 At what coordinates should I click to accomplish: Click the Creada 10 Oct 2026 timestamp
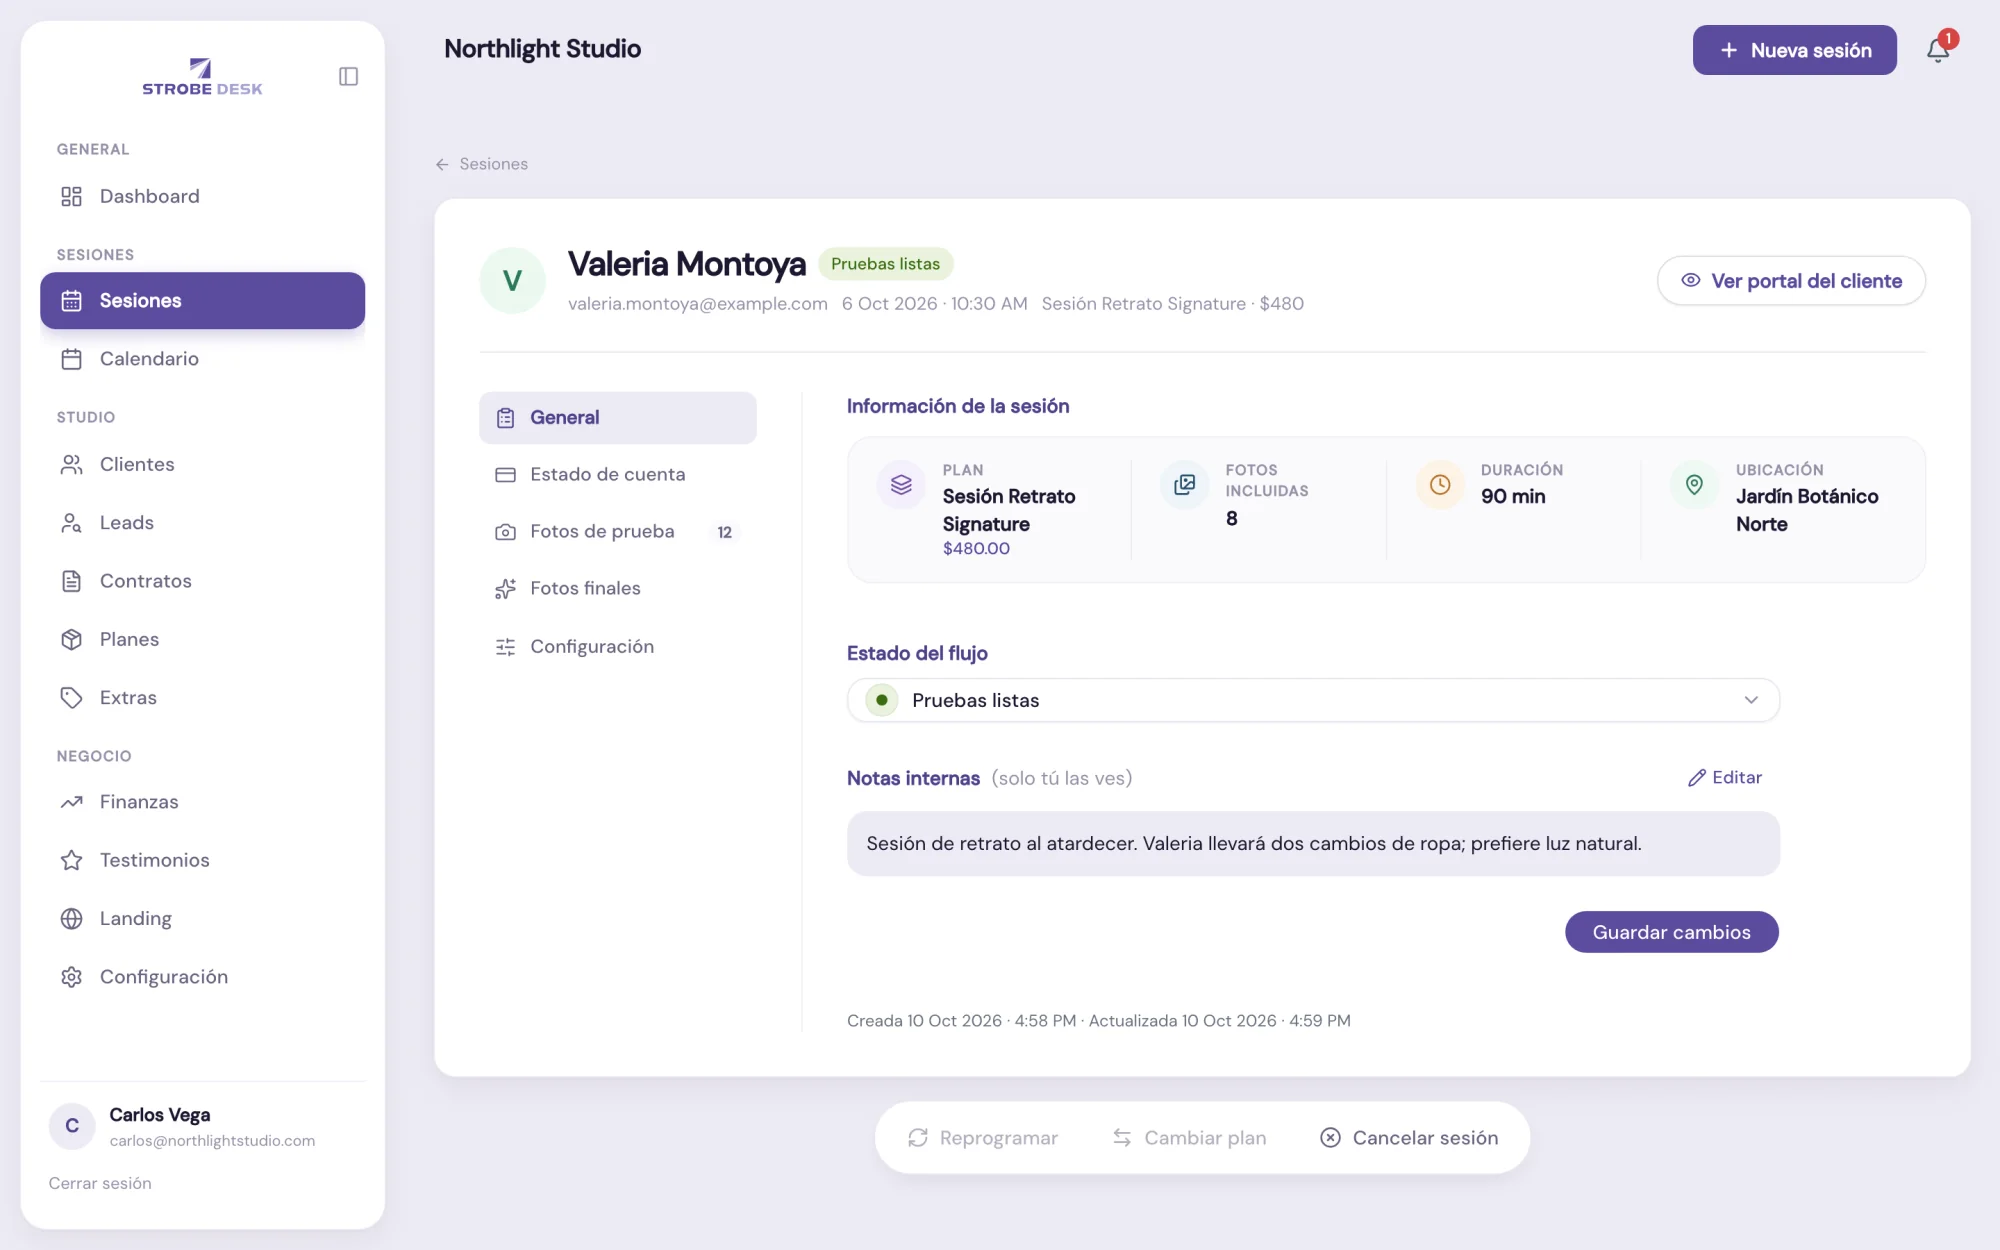tap(961, 1021)
